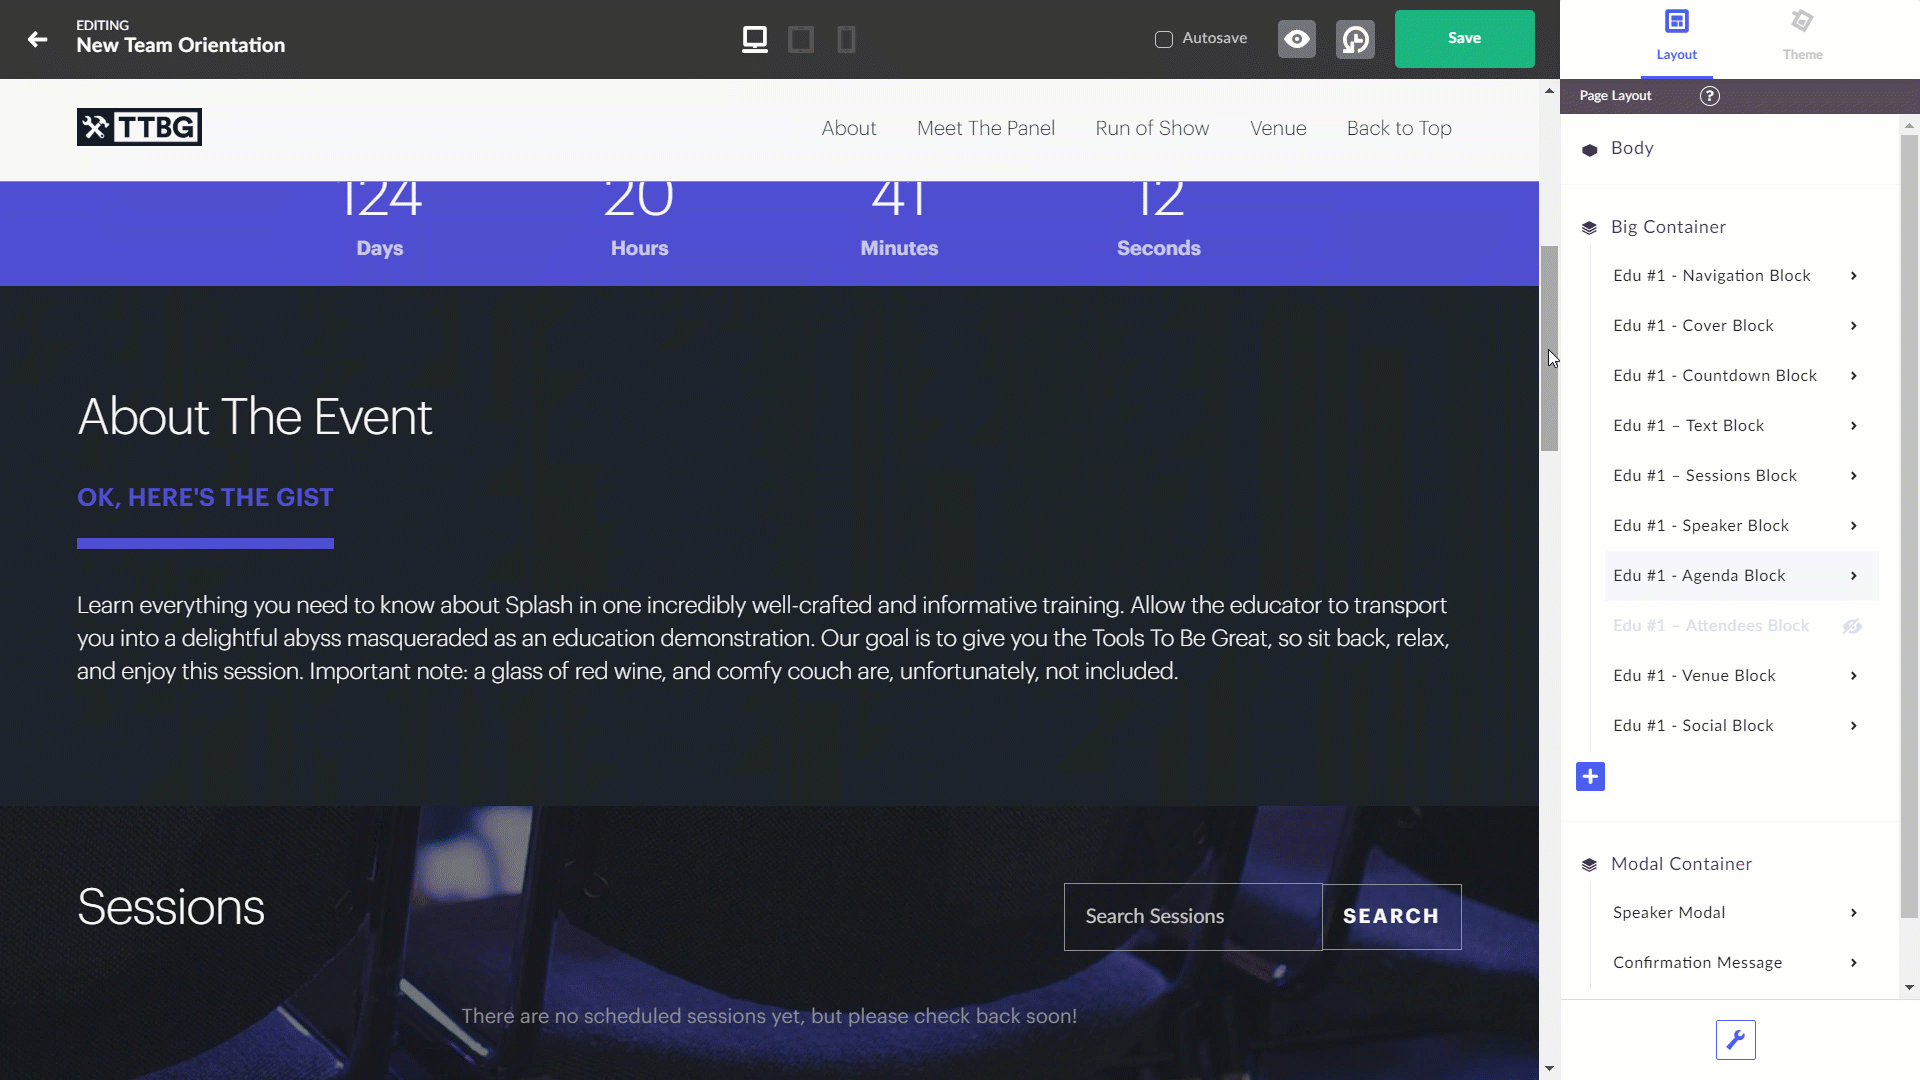Click the Save button

[x=1464, y=38]
